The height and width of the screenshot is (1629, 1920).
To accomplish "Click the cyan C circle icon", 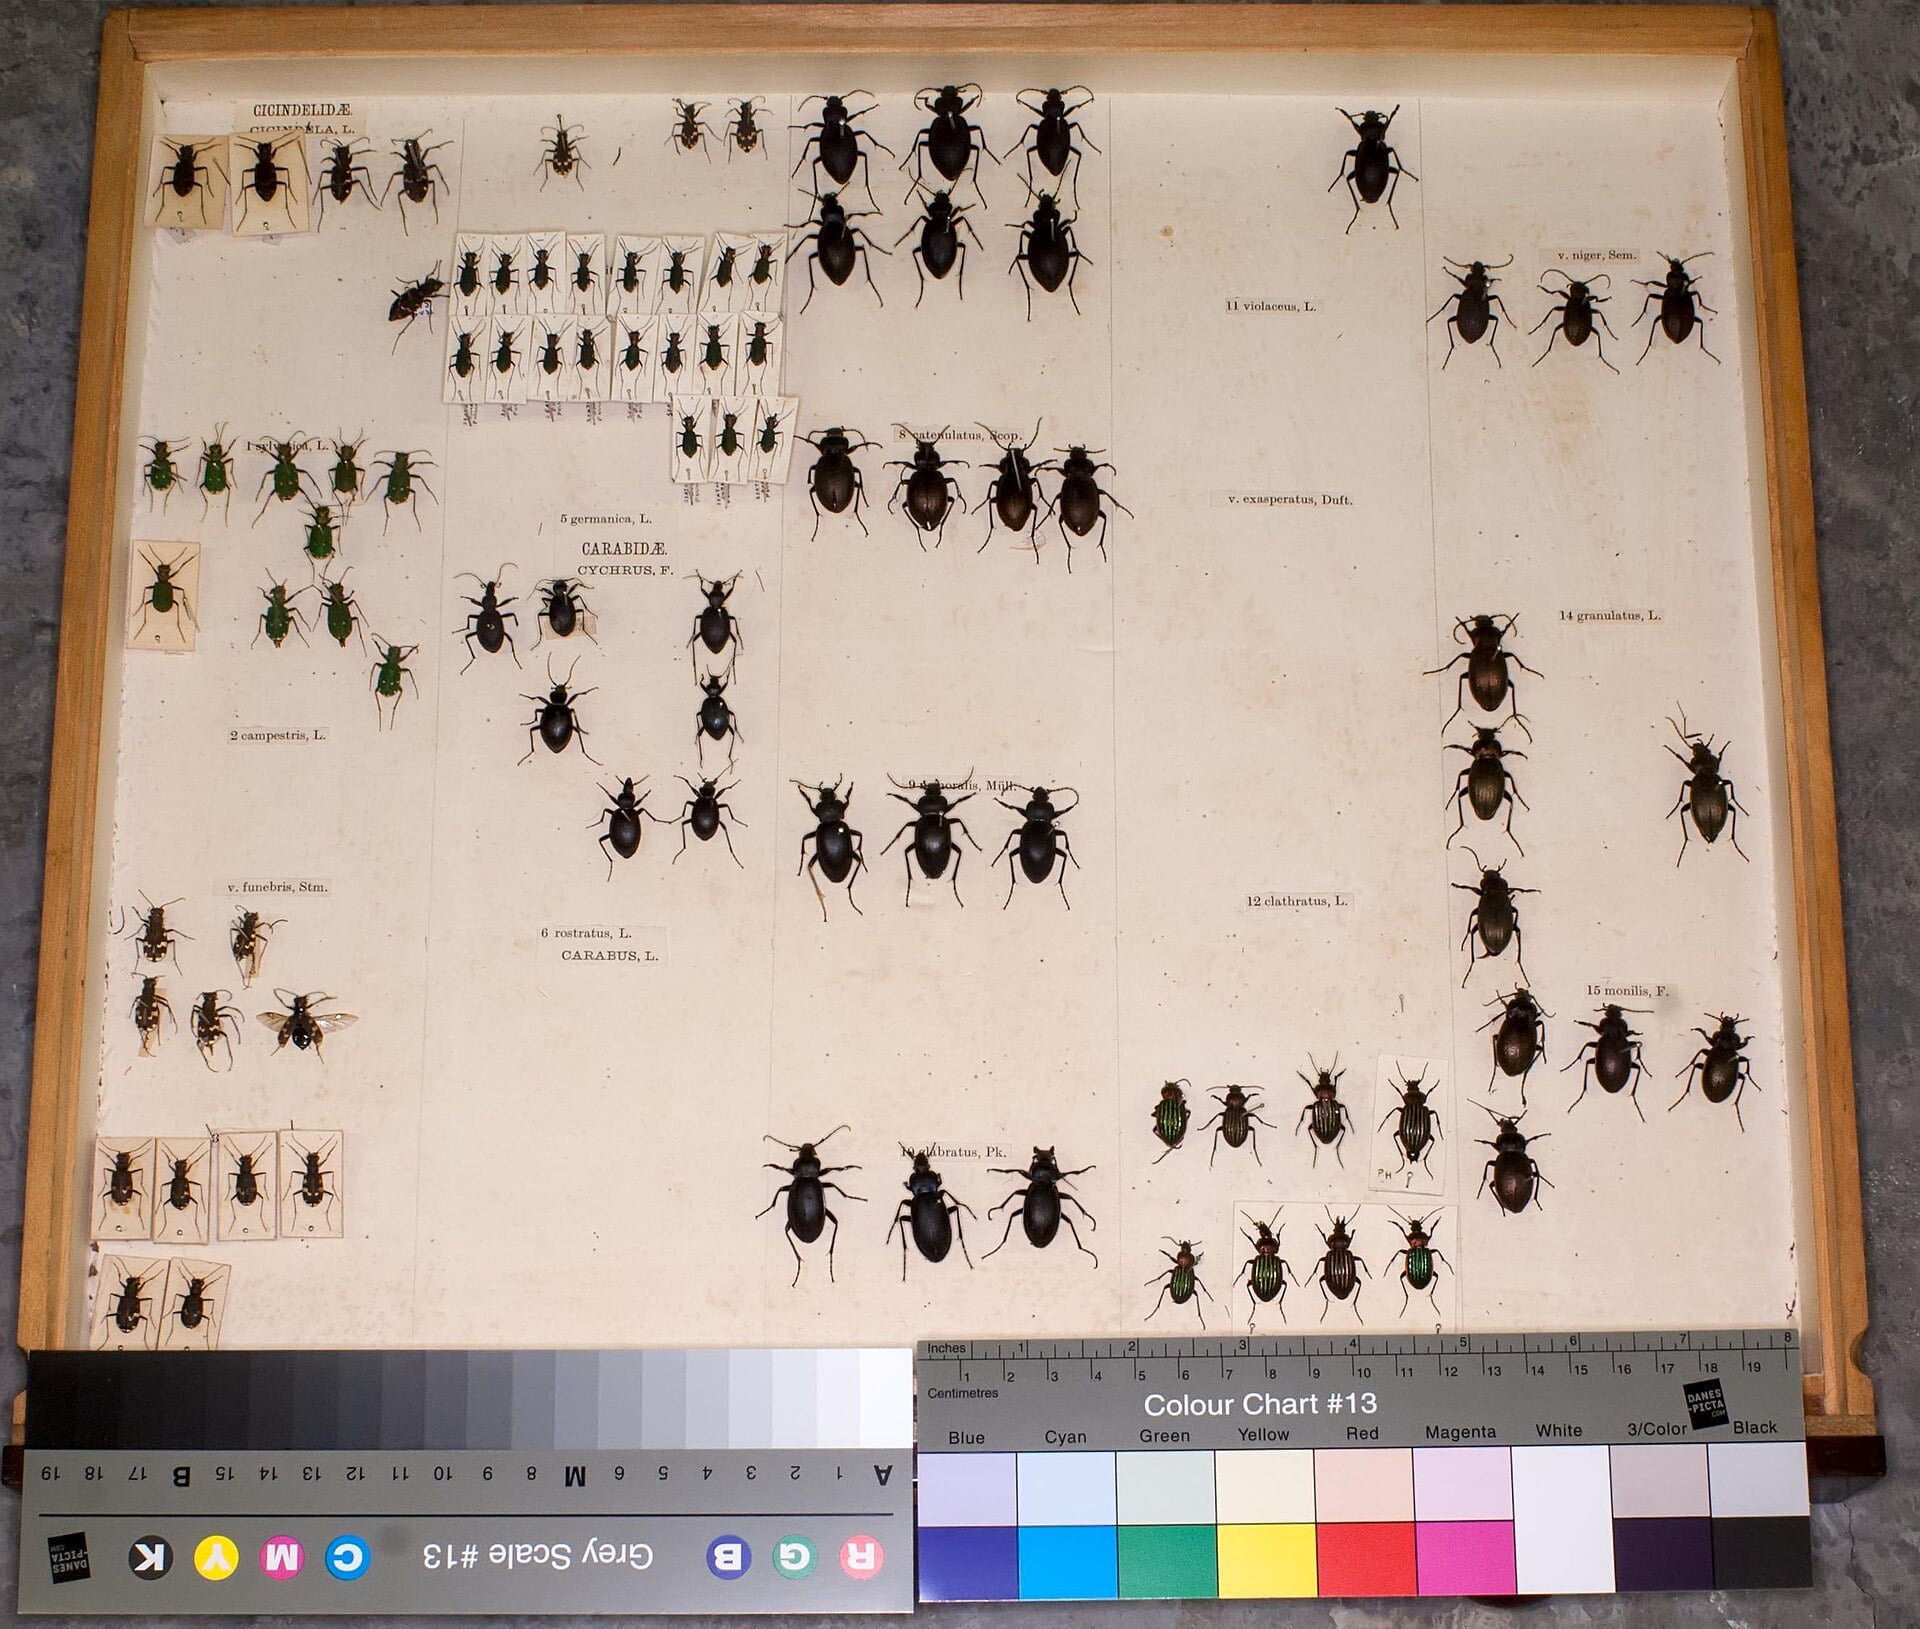I will [x=348, y=1558].
